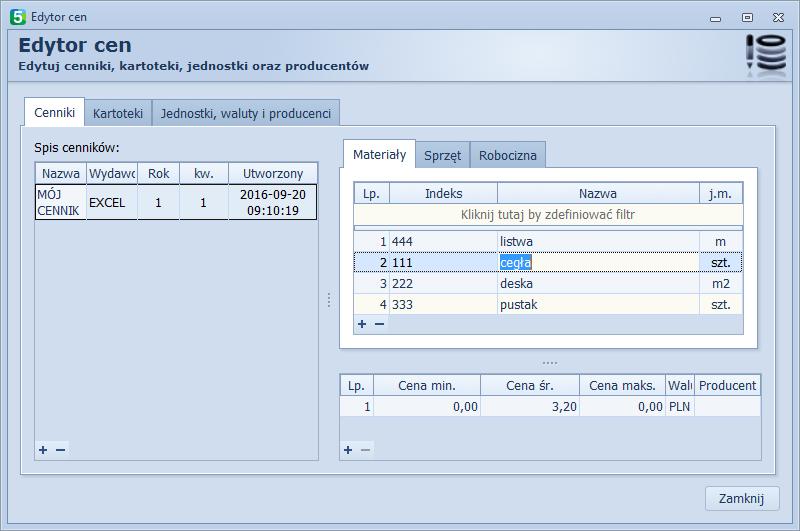Add a new price list with plus icon
Screen dimensions: 800x531
pyautogui.click(x=43, y=450)
